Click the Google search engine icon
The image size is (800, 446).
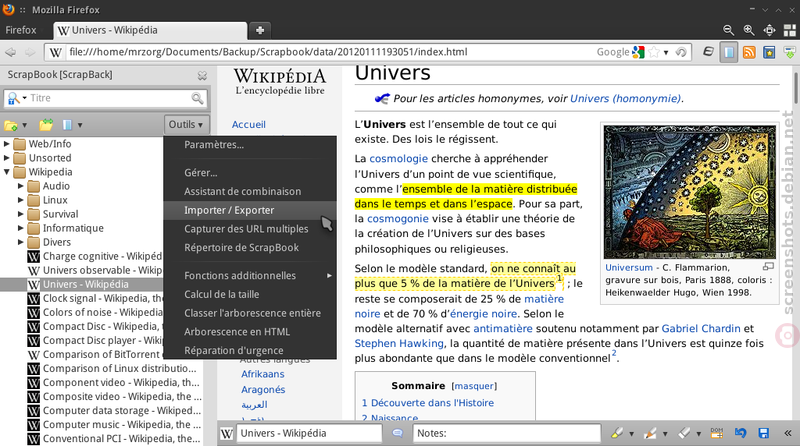tap(638, 52)
